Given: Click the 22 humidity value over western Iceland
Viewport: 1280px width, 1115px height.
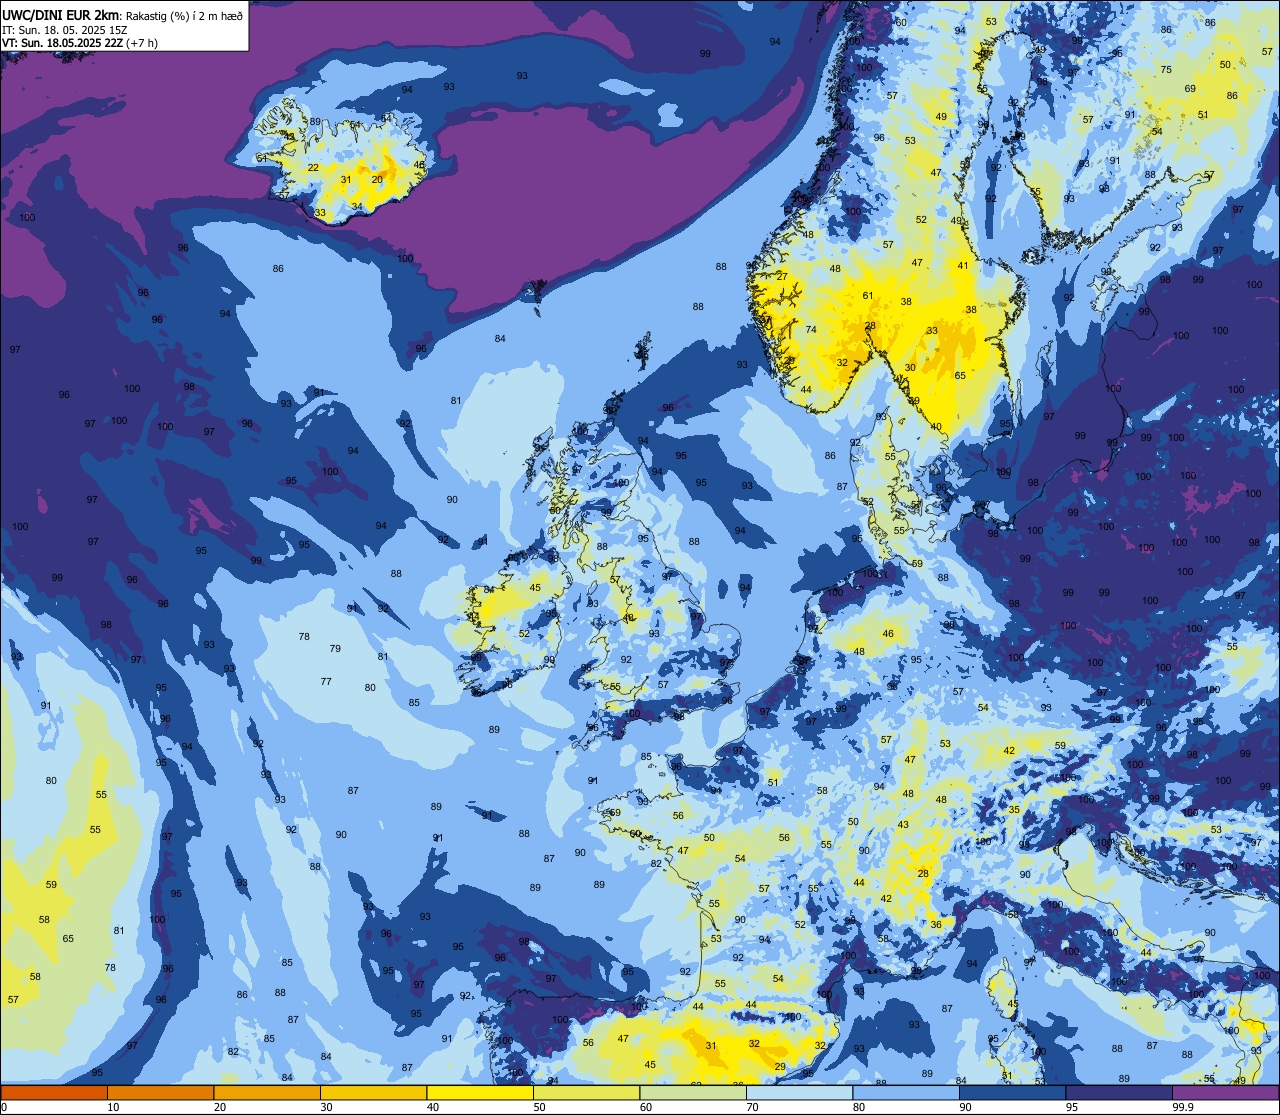Looking at the screenshot, I should coord(313,168).
